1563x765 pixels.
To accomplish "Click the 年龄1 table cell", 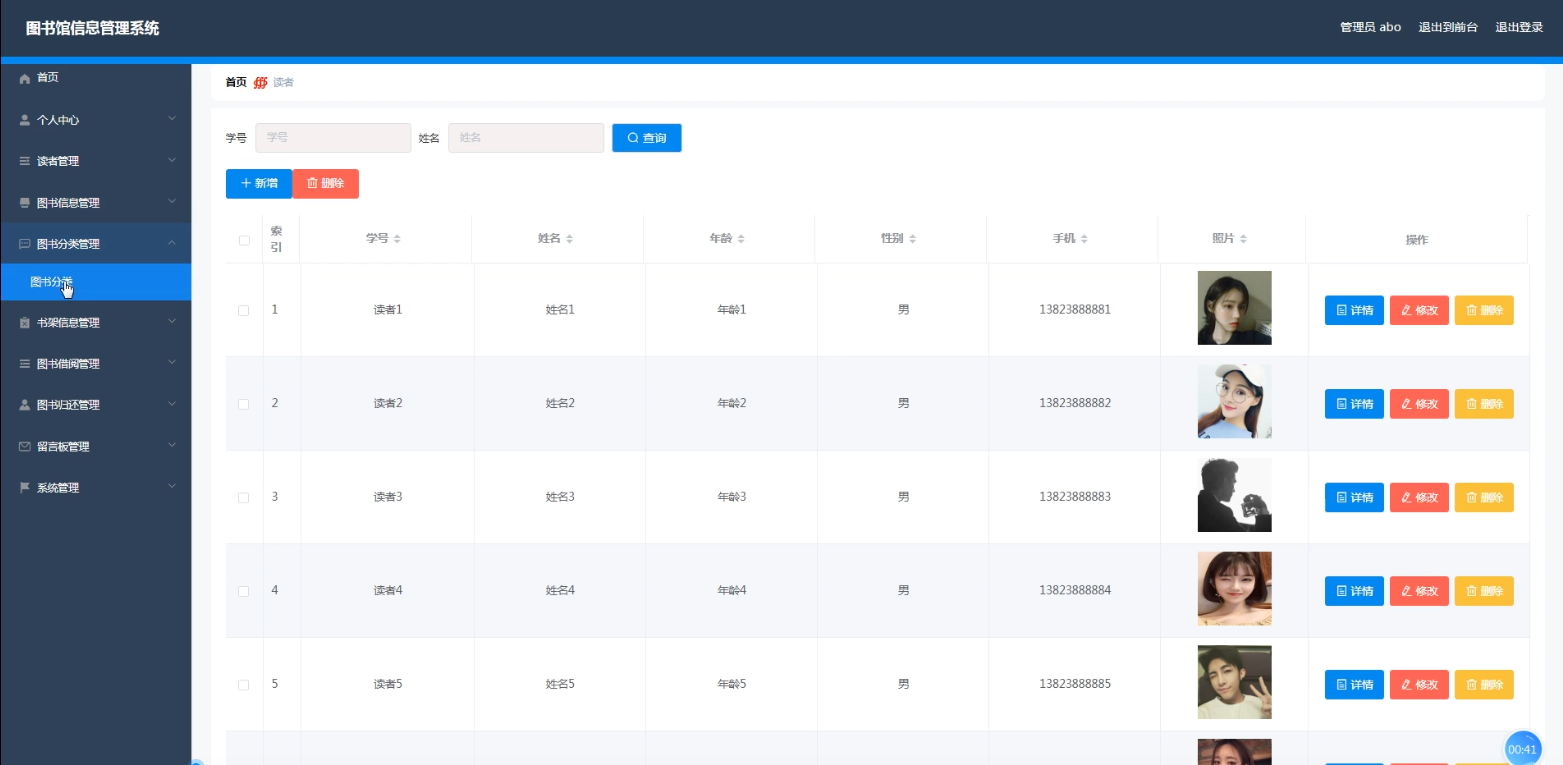I will [732, 310].
